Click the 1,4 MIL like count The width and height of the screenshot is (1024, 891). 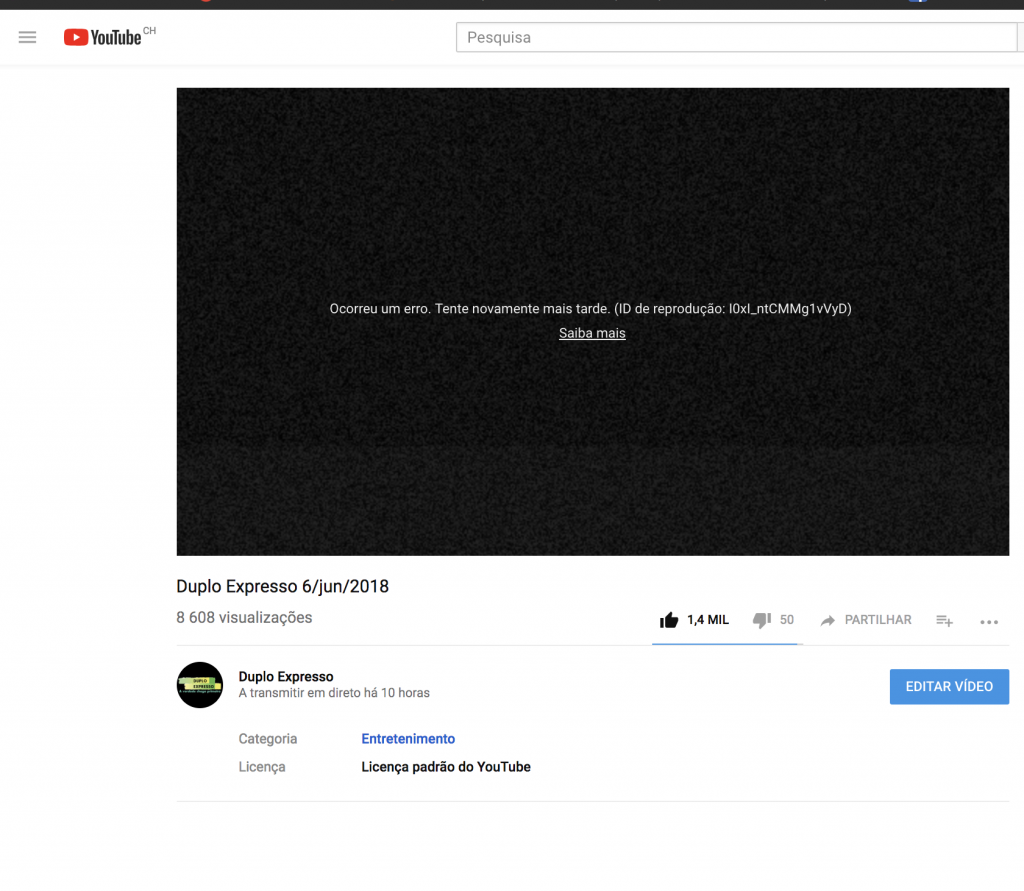[708, 620]
